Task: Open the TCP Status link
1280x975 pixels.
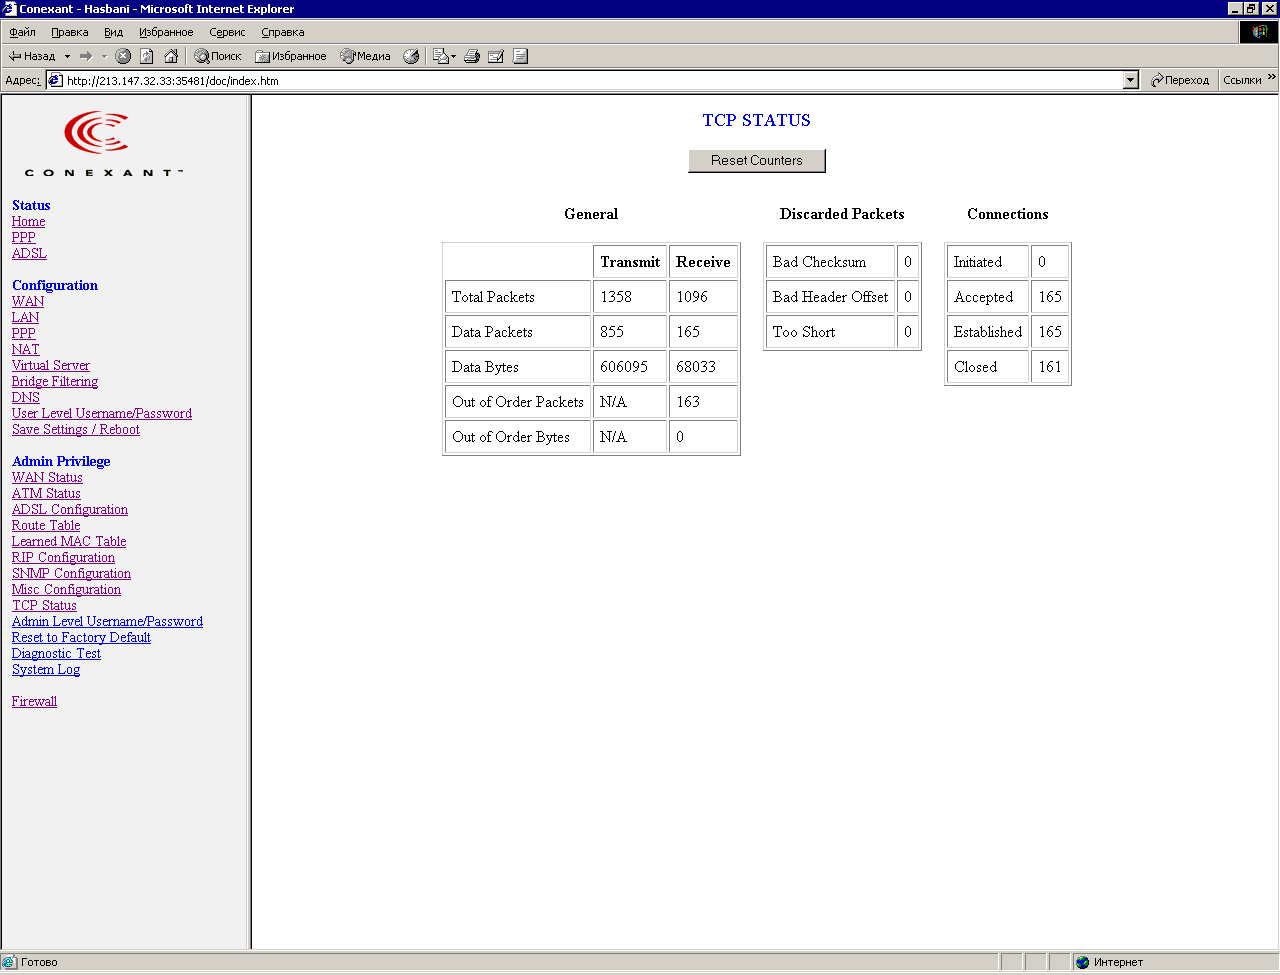Action: (x=44, y=605)
